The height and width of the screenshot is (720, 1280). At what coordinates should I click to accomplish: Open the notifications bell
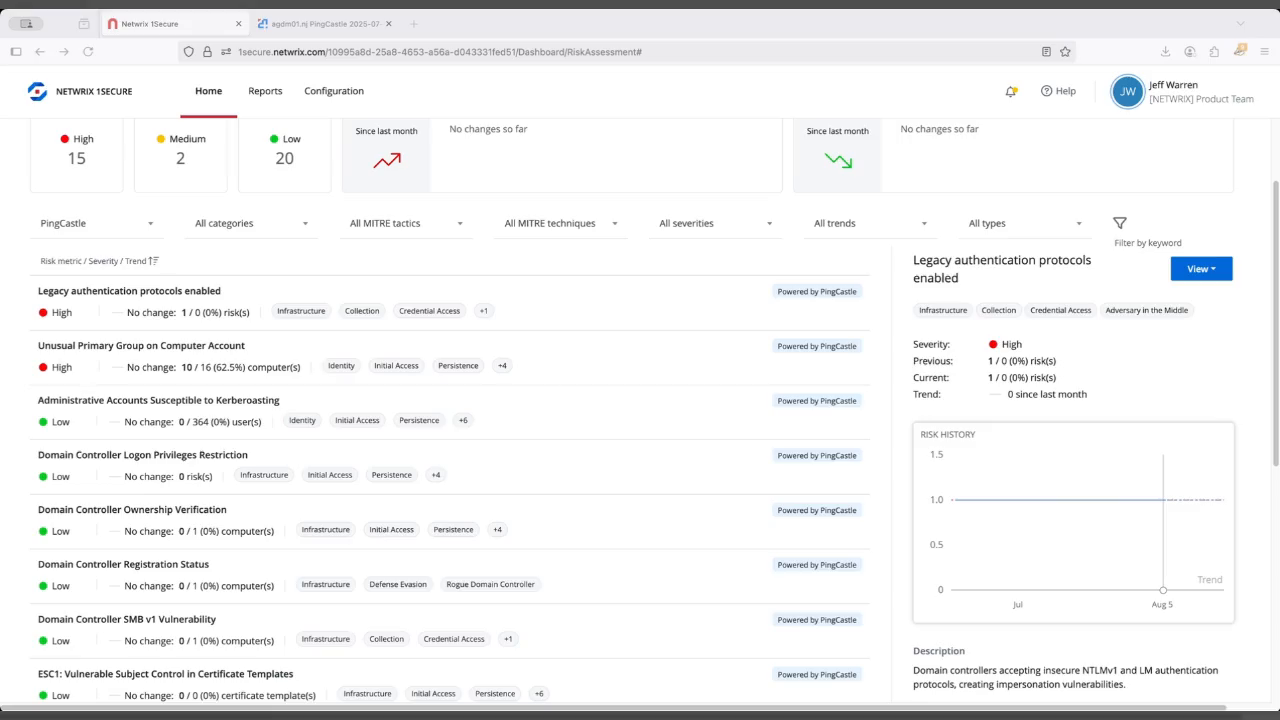1011,91
